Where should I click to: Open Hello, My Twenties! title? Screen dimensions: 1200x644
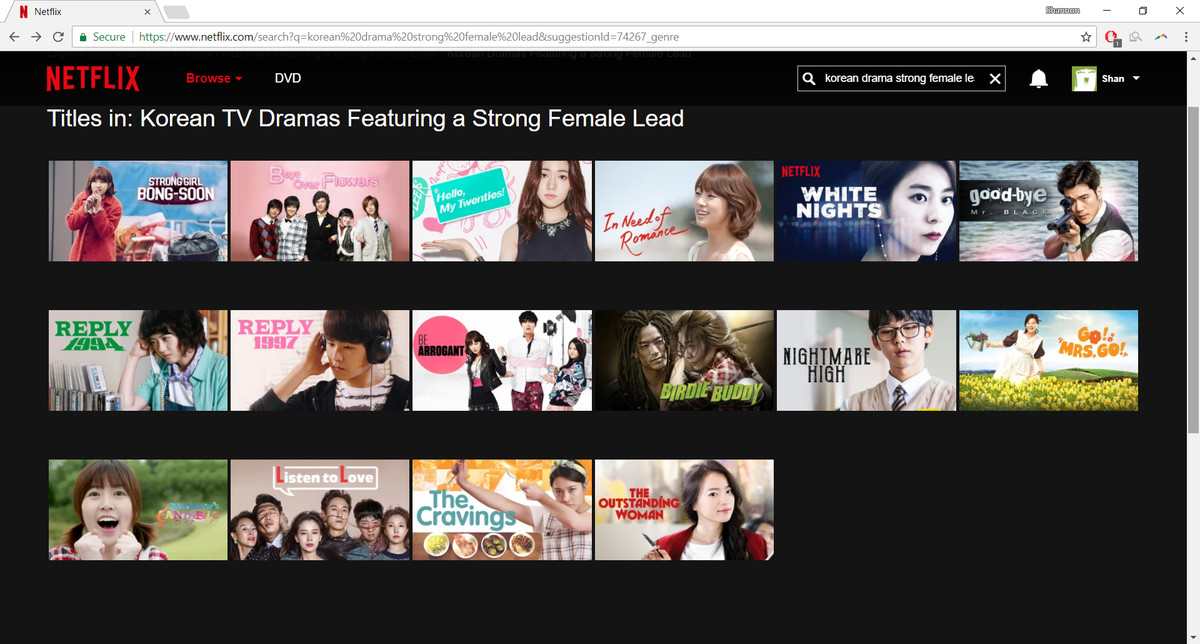502,211
